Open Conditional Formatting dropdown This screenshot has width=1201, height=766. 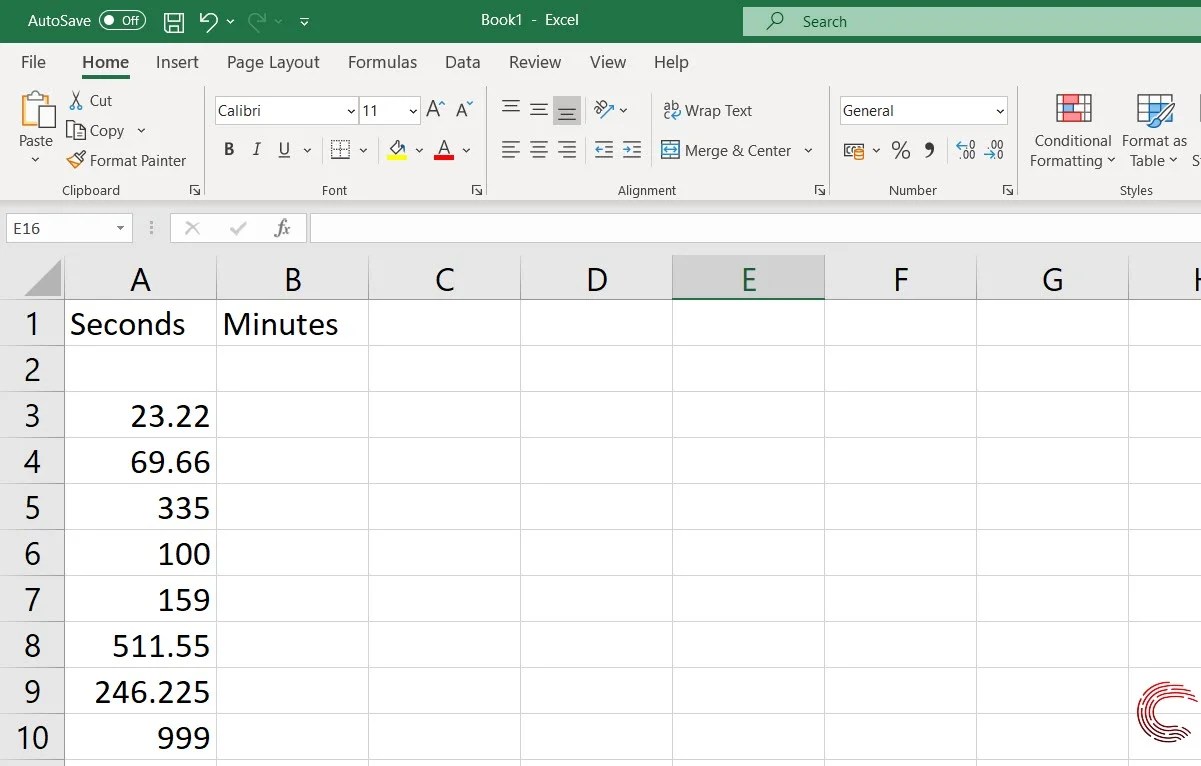coord(1073,131)
